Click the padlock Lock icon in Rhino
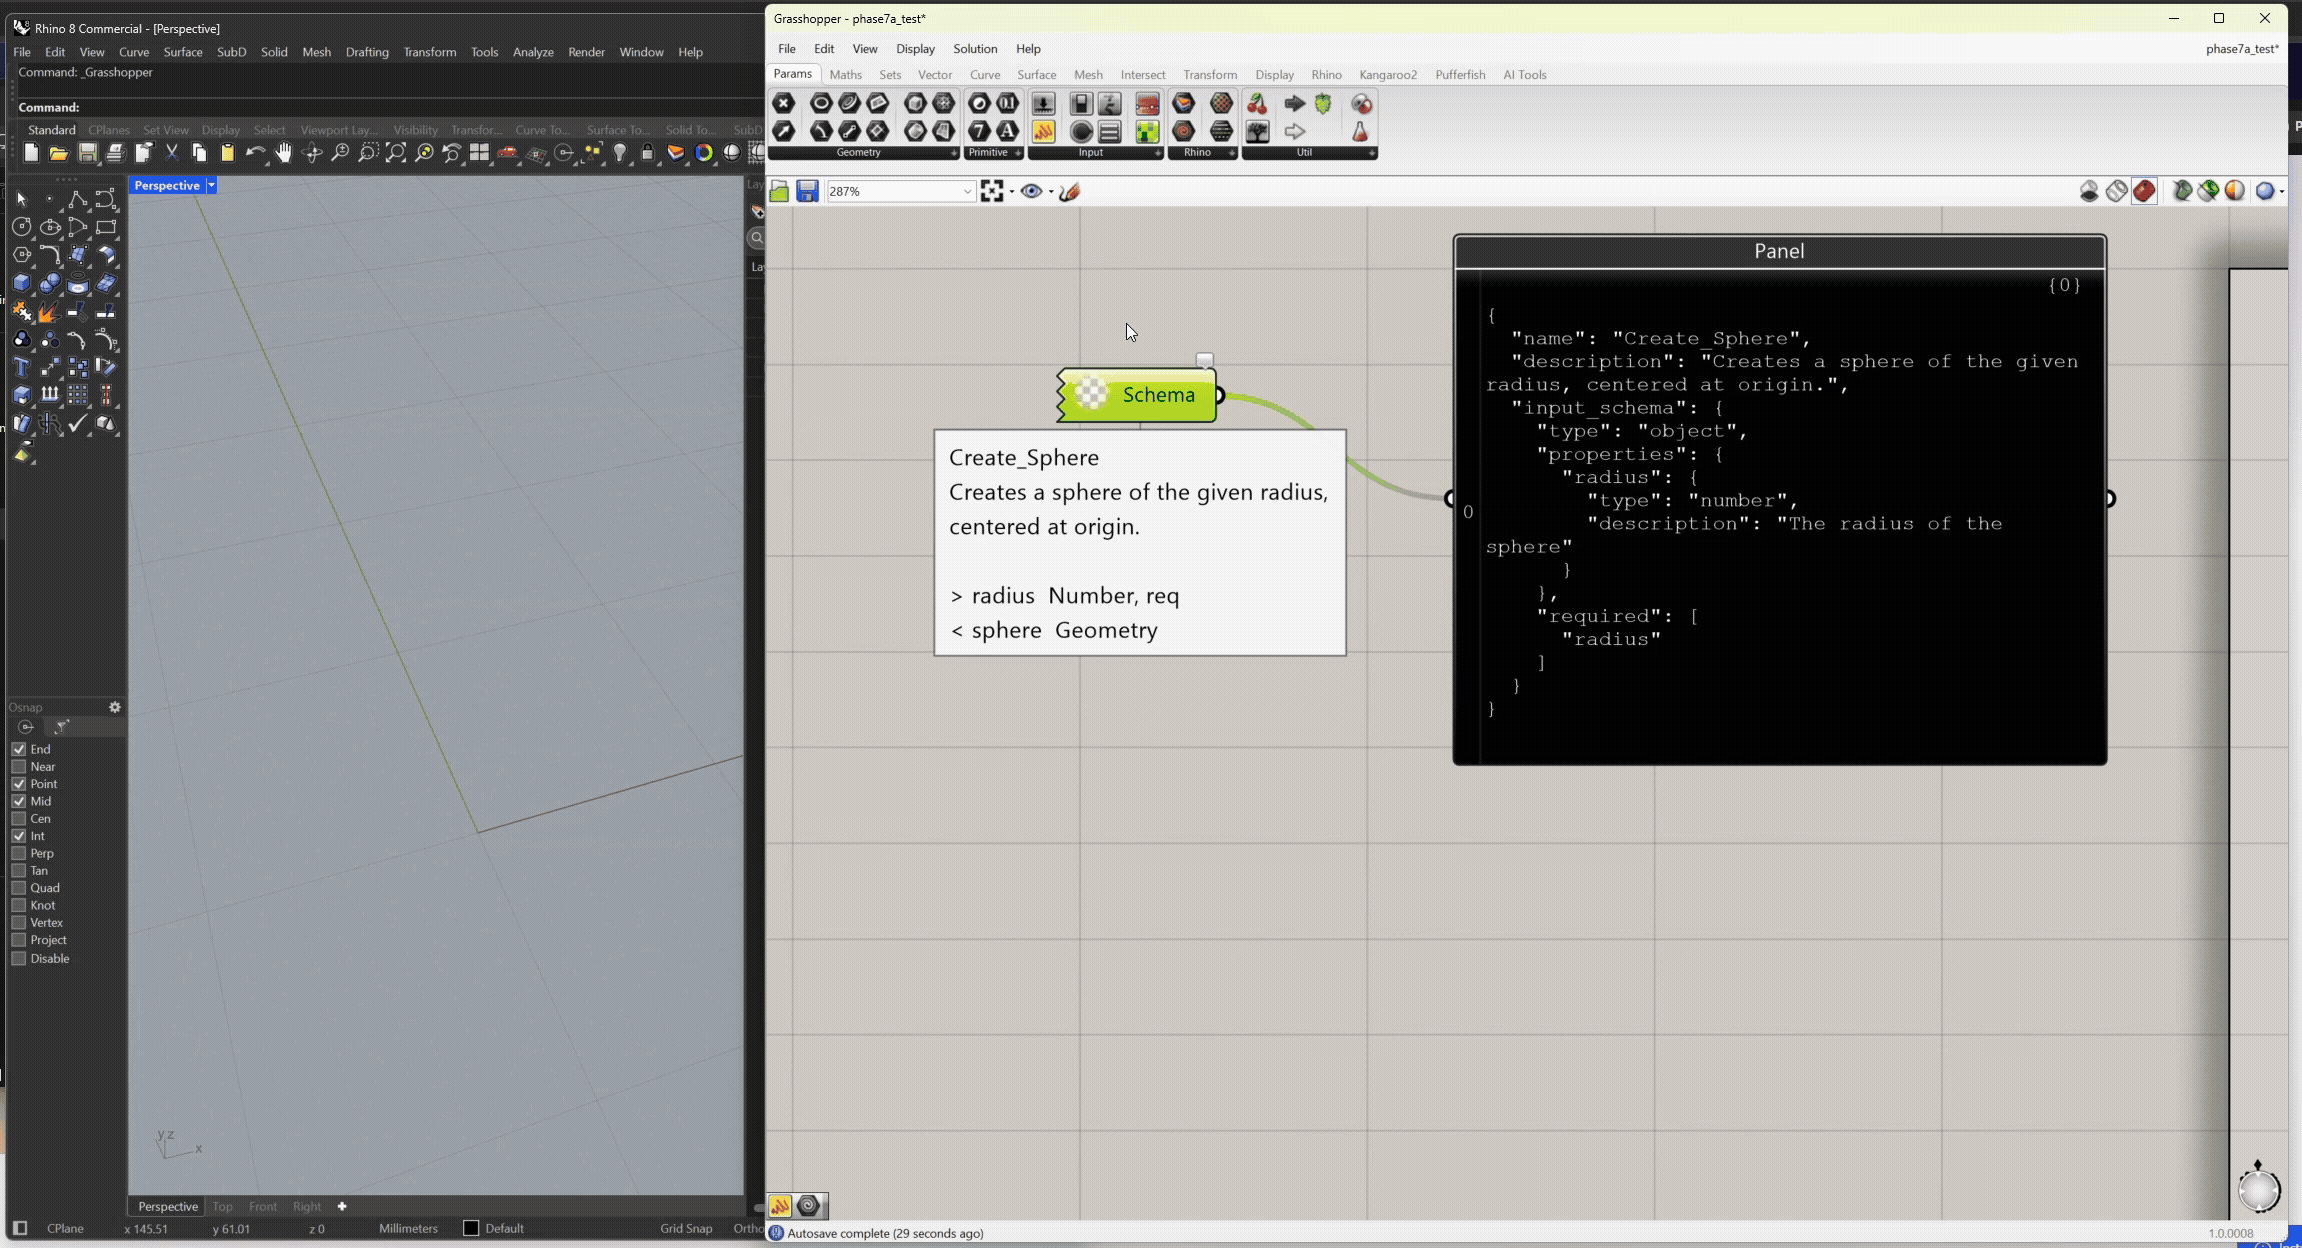Image resolution: width=2302 pixels, height=1248 pixels. (x=648, y=153)
